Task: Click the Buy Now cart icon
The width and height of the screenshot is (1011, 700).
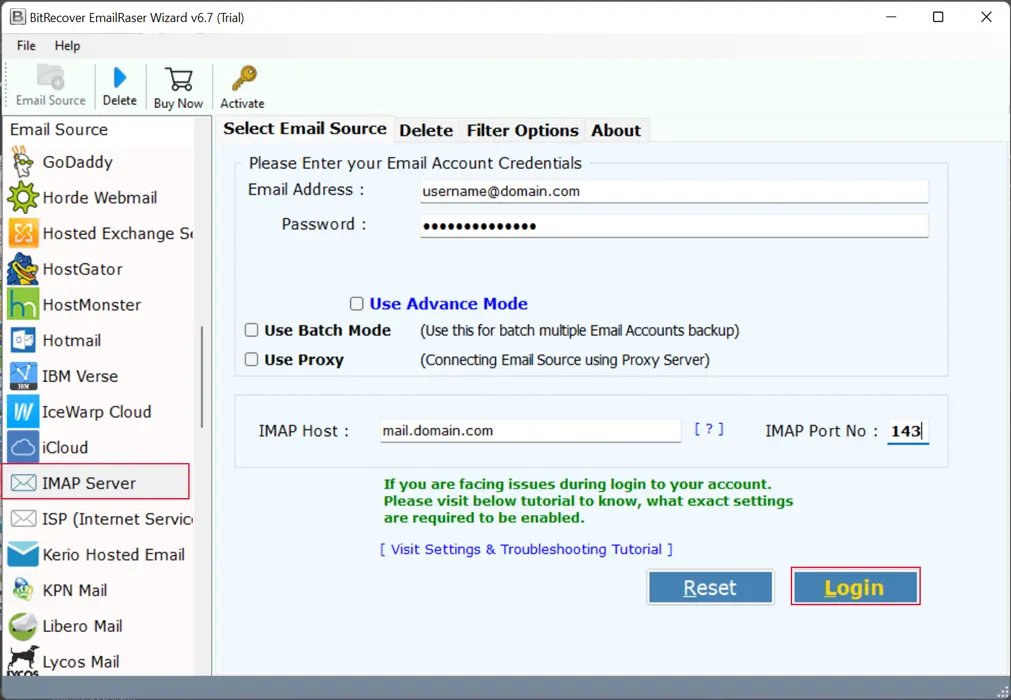Action: 179,79
